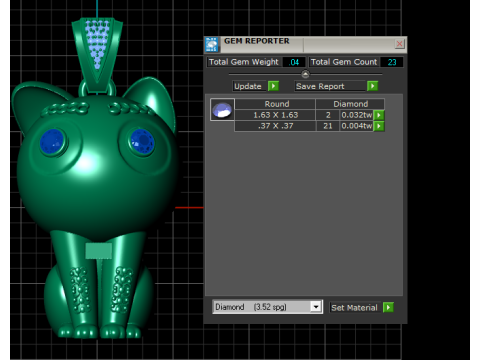Click green arrow next to Update
Image resolution: width=480 pixels, height=360 pixels.
coord(273,86)
